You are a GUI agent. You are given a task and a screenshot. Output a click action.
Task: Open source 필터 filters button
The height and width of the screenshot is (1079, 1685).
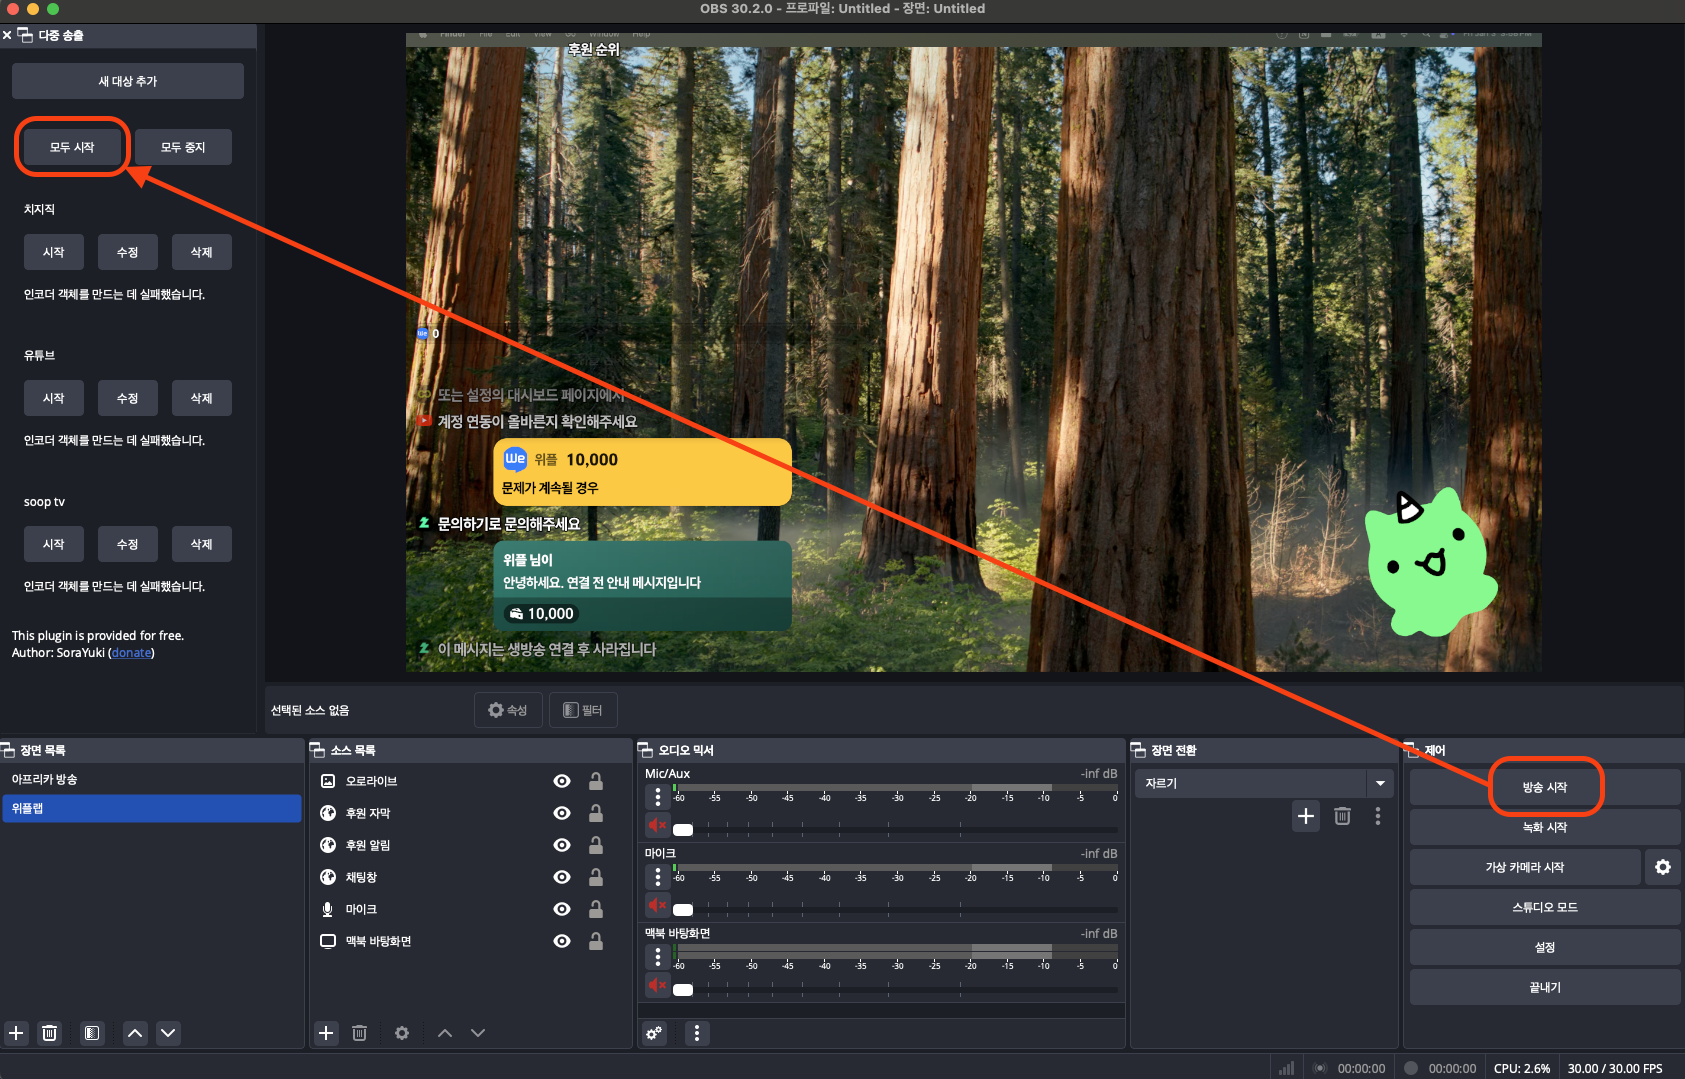tap(583, 710)
